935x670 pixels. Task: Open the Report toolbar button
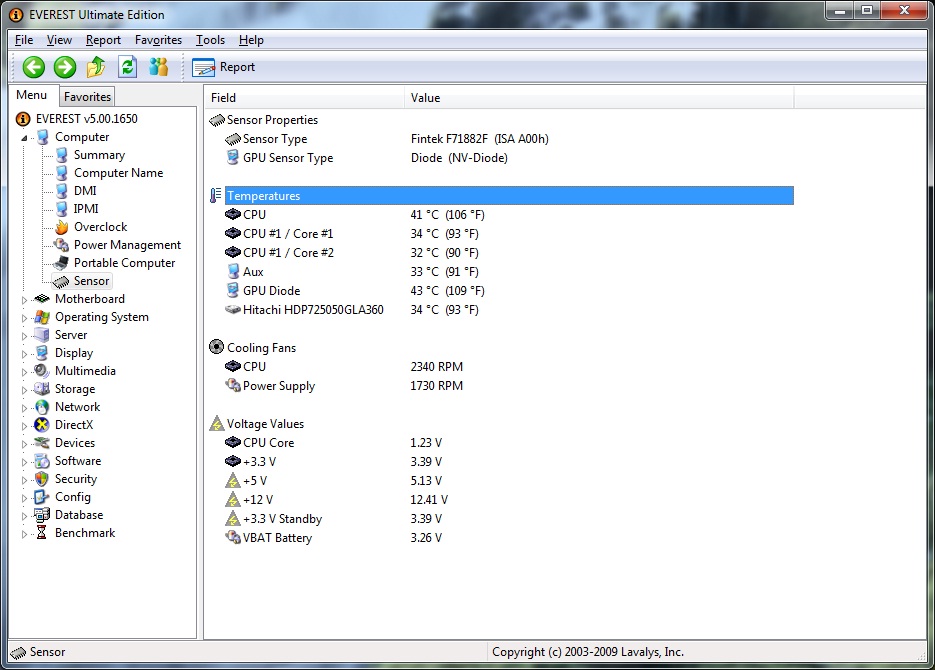click(224, 67)
